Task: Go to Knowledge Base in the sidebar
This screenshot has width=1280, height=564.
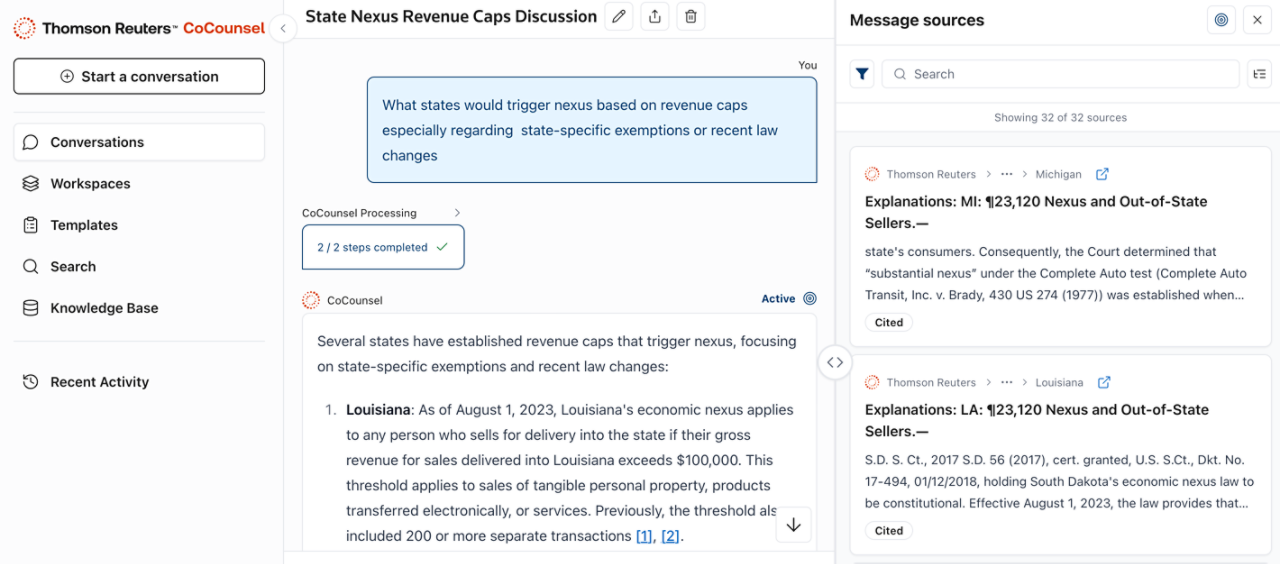Action: point(104,308)
